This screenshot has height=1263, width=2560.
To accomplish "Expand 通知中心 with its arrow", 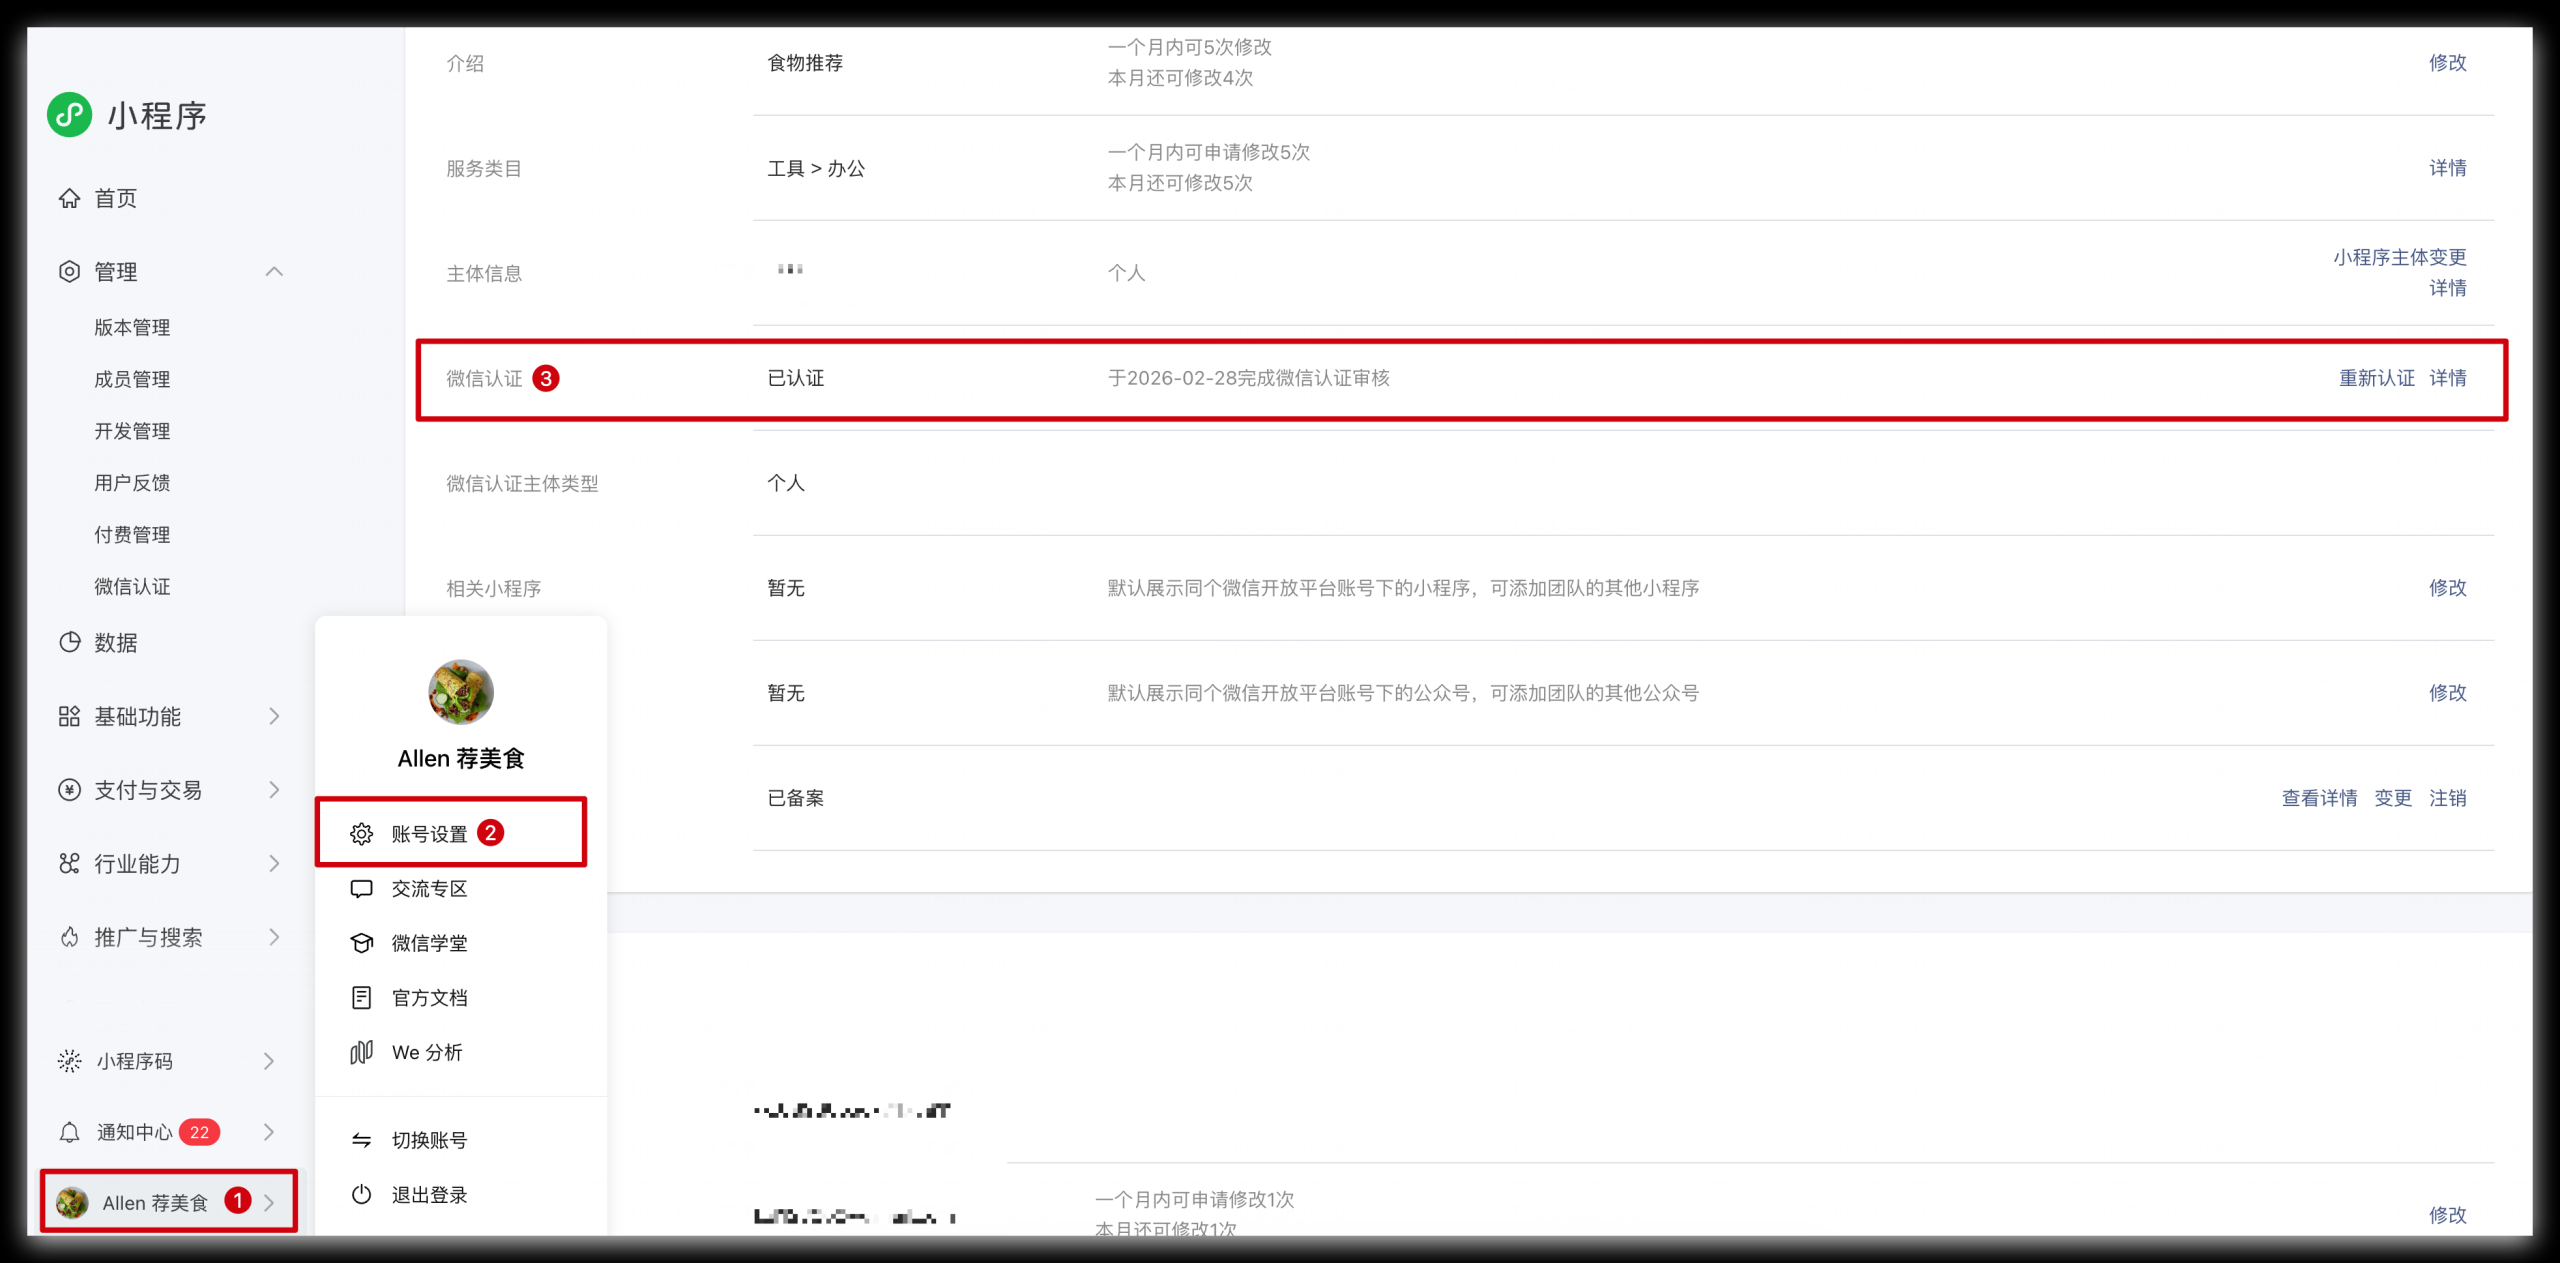I will 269,1132.
